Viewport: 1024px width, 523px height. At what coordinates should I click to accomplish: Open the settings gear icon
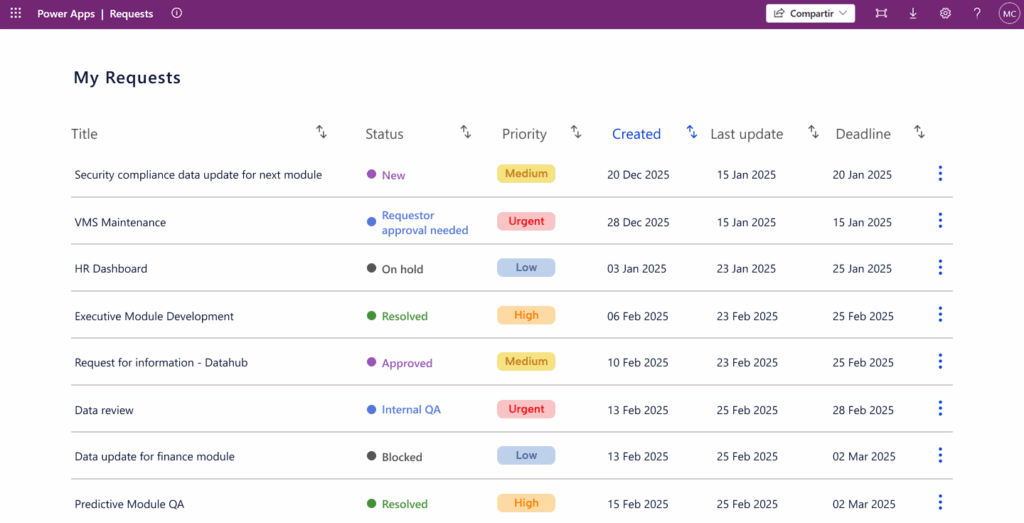click(x=945, y=14)
